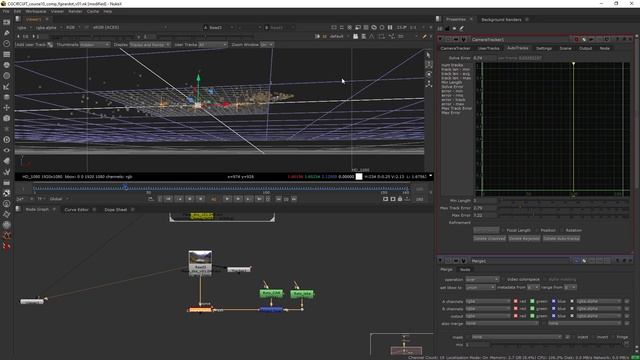Open the Merge nodes toolbar menu

(x=7, y=97)
